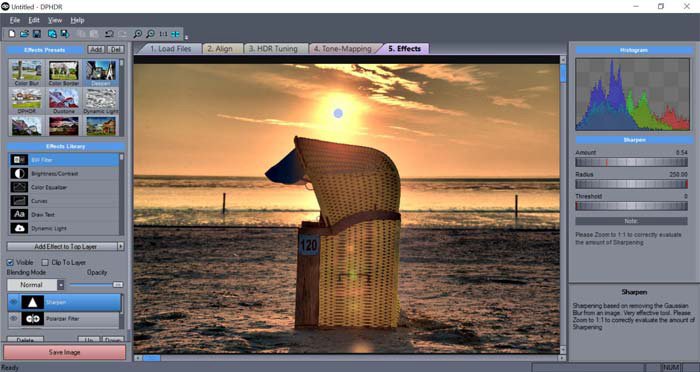Click the layer Opacity slider
The height and width of the screenshot is (372, 700).
pyautogui.click(x=96, y=284)
